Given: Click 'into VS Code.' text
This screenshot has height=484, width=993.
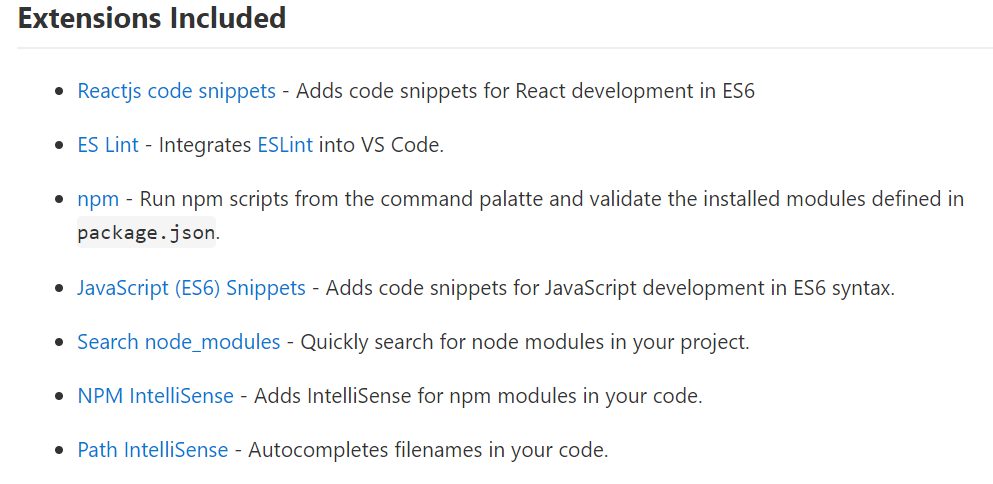Looking at the screenshot, I should [x=381, y=145].
